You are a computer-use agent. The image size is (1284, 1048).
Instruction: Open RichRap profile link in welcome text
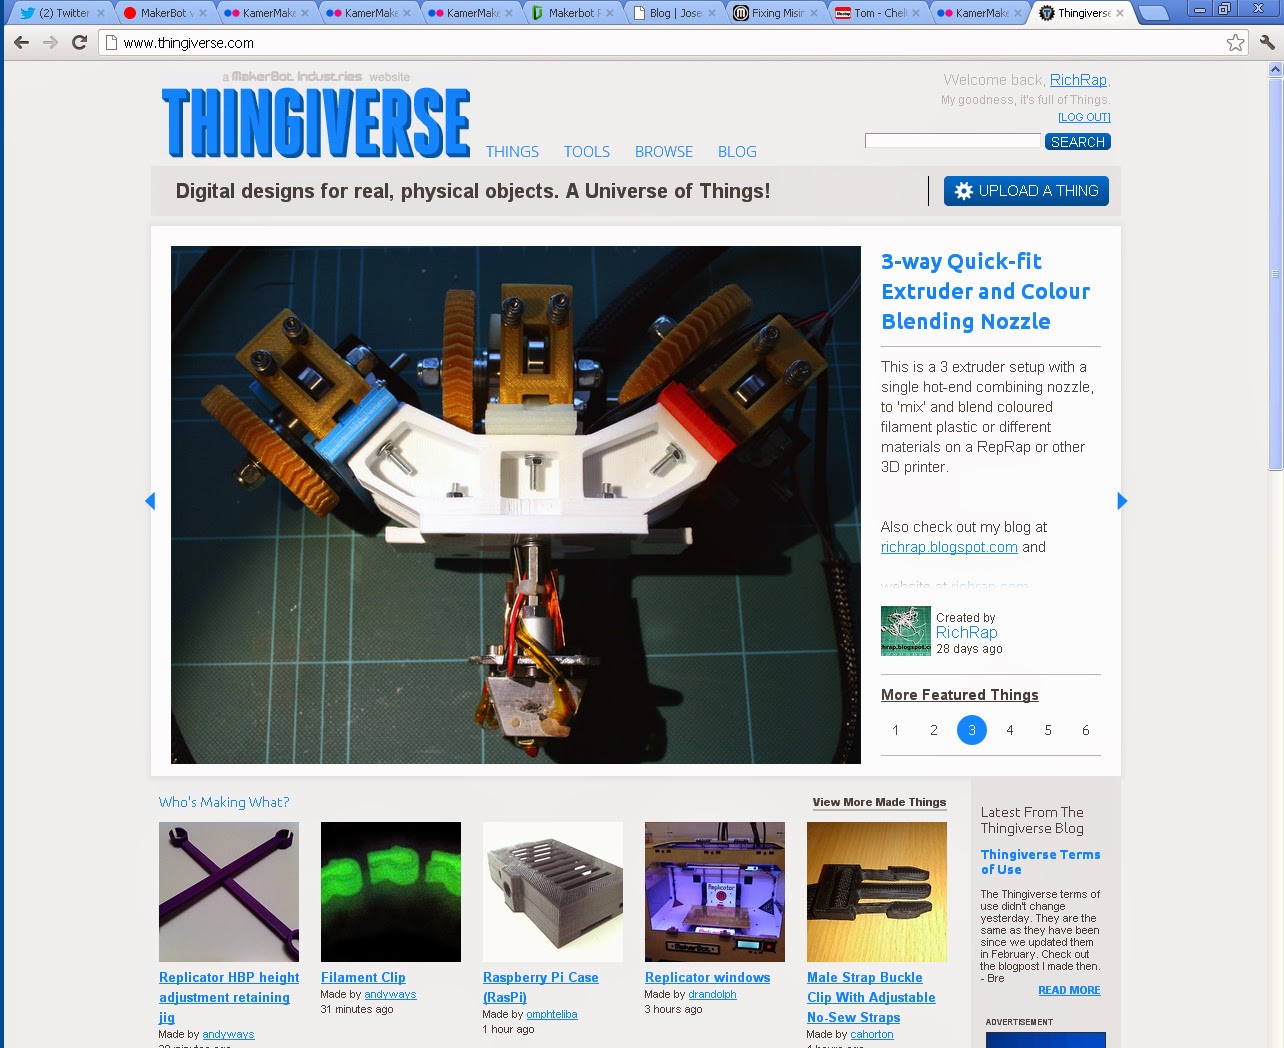tap(1078, 80)
